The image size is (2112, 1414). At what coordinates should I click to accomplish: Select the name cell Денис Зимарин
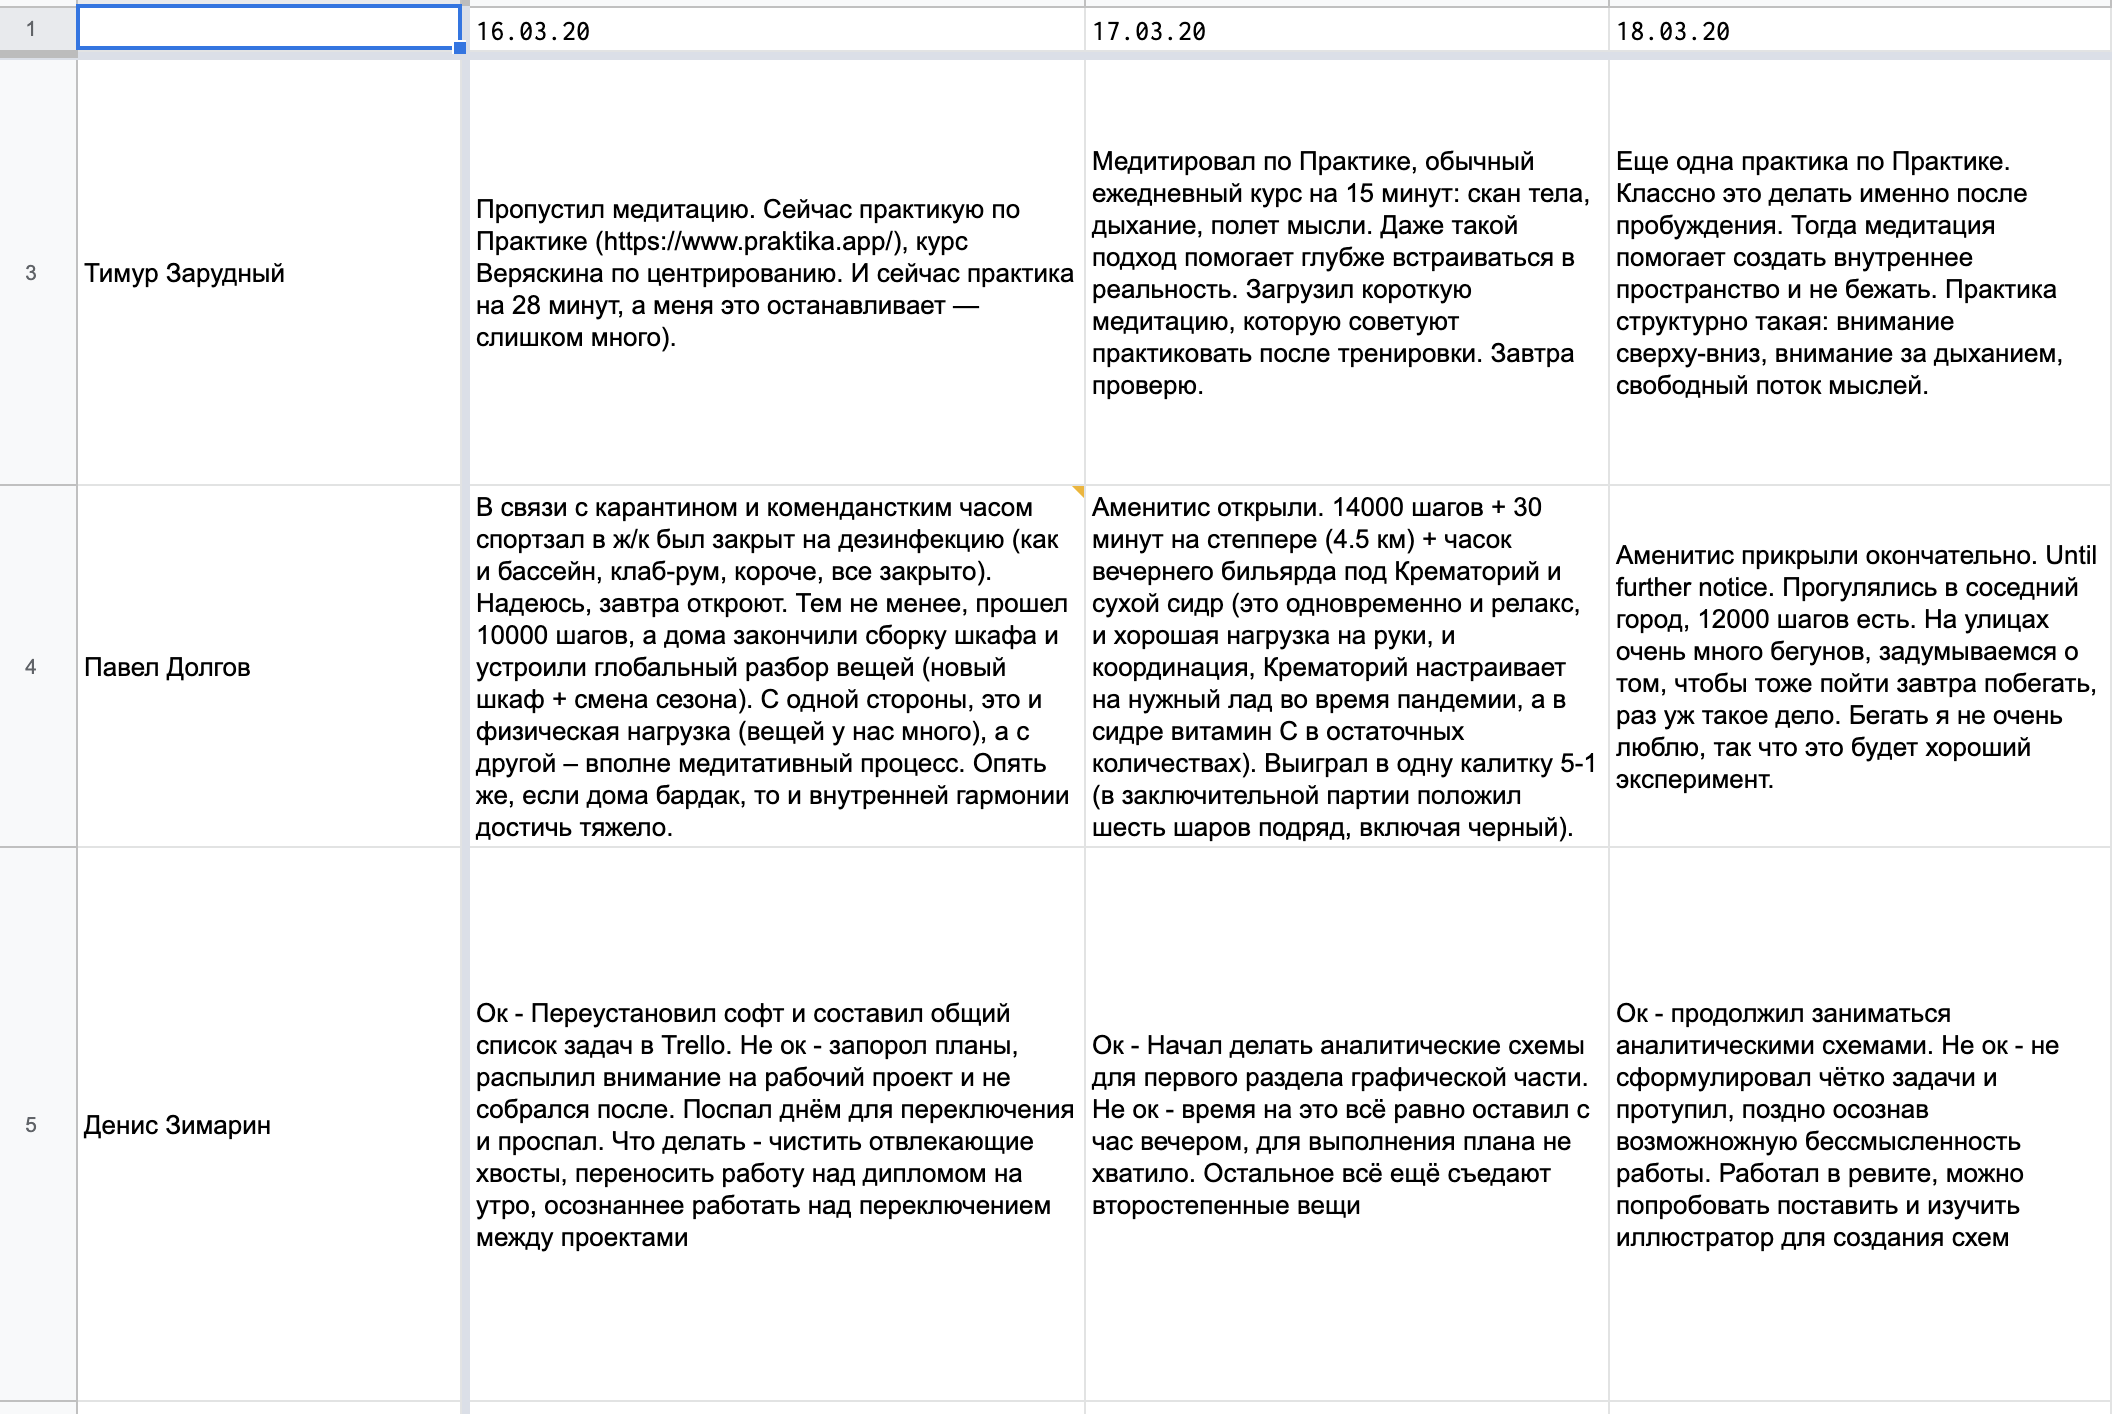[x=269, y=1124]
